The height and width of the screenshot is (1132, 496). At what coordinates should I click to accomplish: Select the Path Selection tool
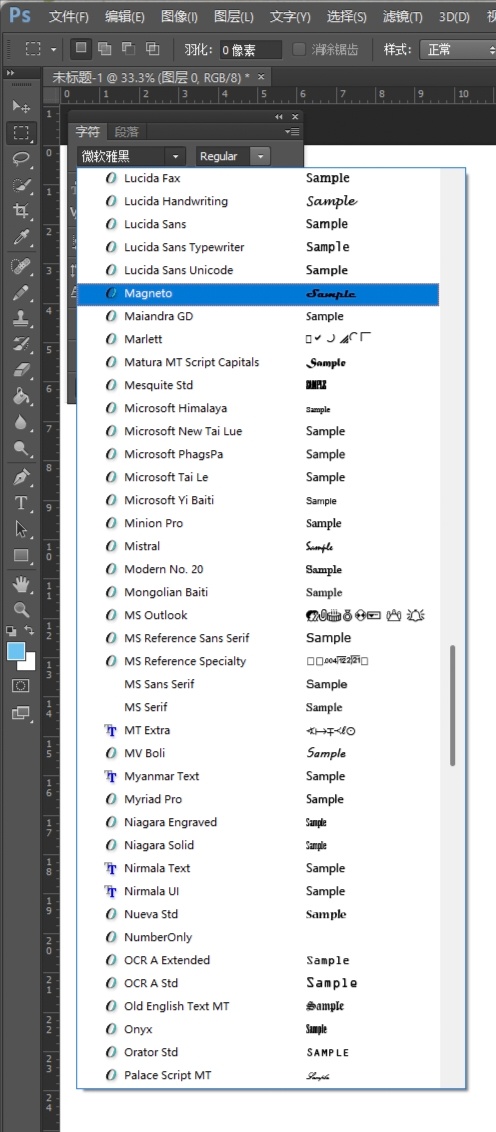[x=21, y=528]
